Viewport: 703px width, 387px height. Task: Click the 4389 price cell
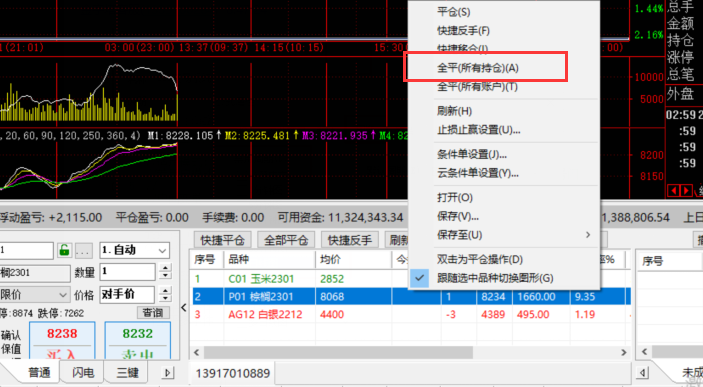[493, 314]
